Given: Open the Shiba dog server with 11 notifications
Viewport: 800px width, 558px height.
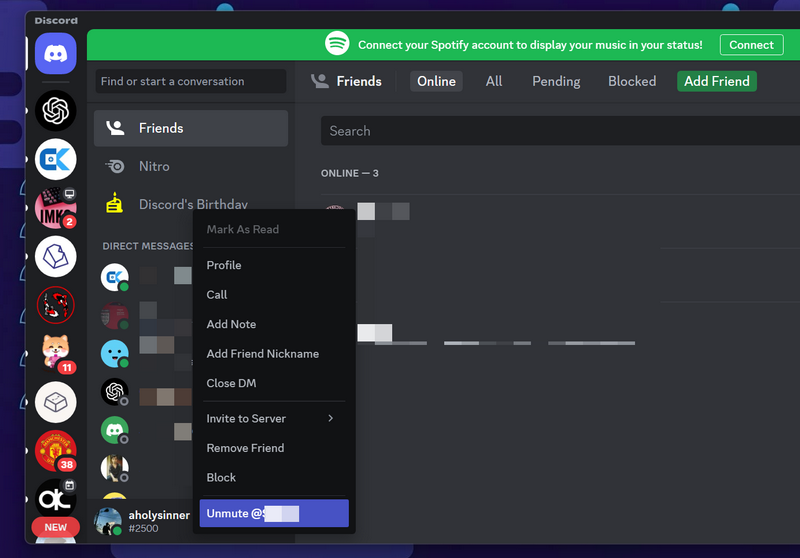Looking at the screenshot, I should (x=56, y=353).
